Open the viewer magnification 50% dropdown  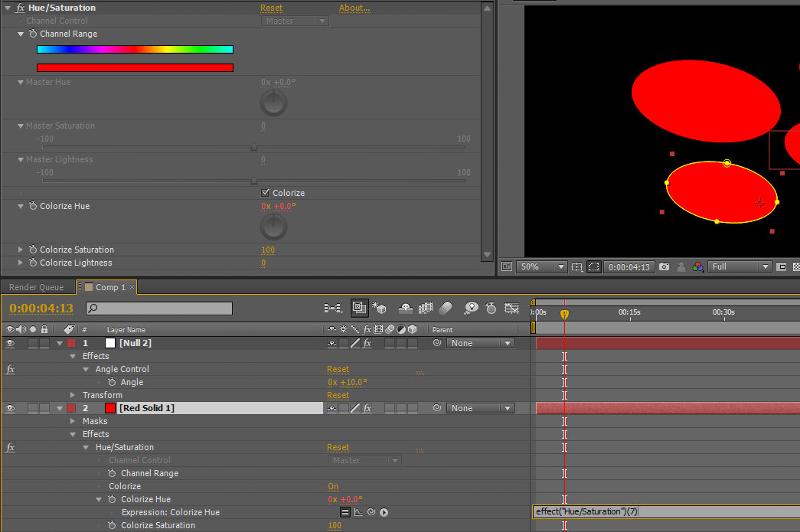tap(542, 267)
